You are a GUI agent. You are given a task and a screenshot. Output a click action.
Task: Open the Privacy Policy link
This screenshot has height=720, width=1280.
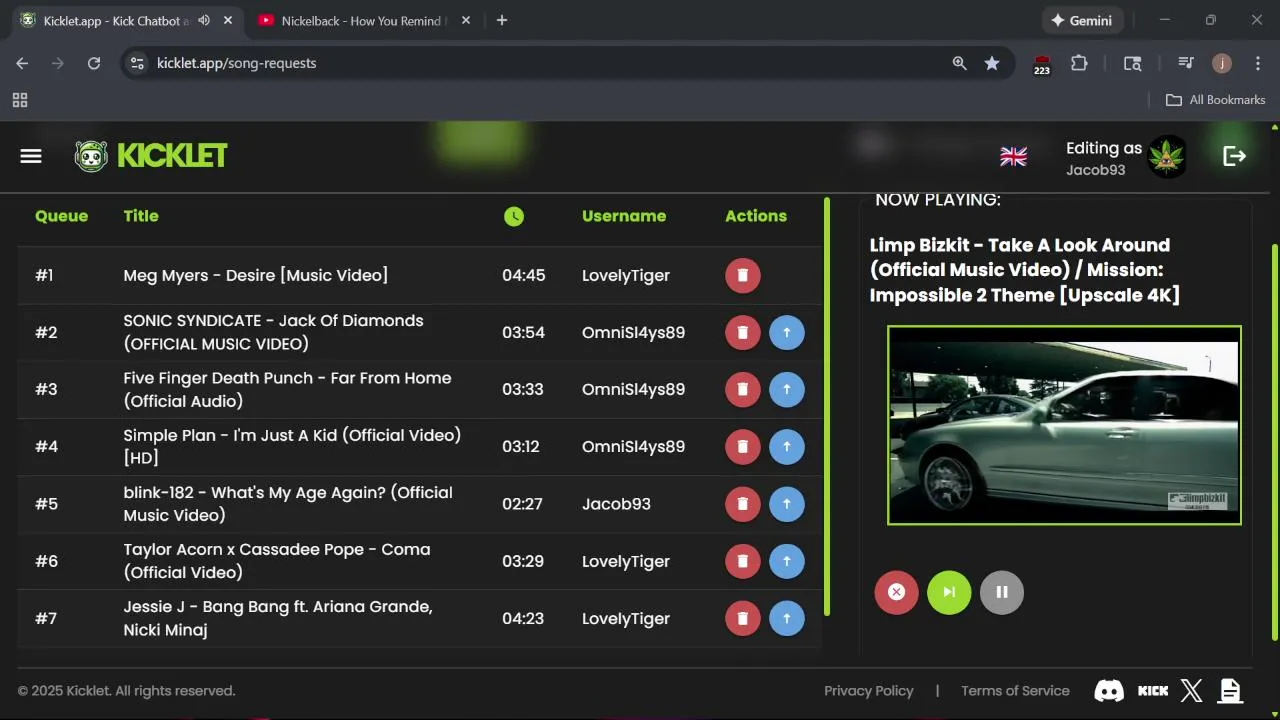coord(868,691)
